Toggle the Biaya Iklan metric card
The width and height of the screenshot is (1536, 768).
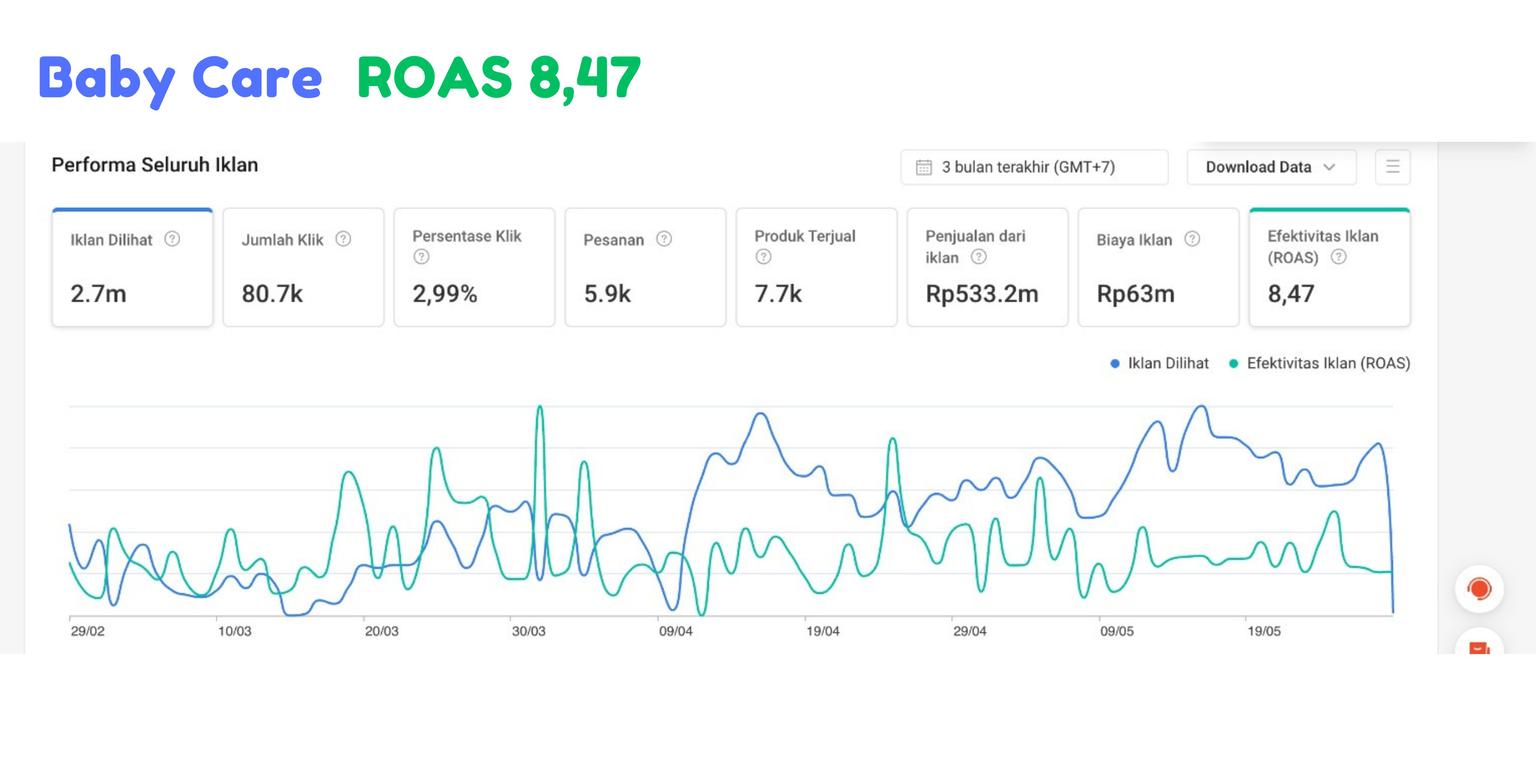[1158, 267]
